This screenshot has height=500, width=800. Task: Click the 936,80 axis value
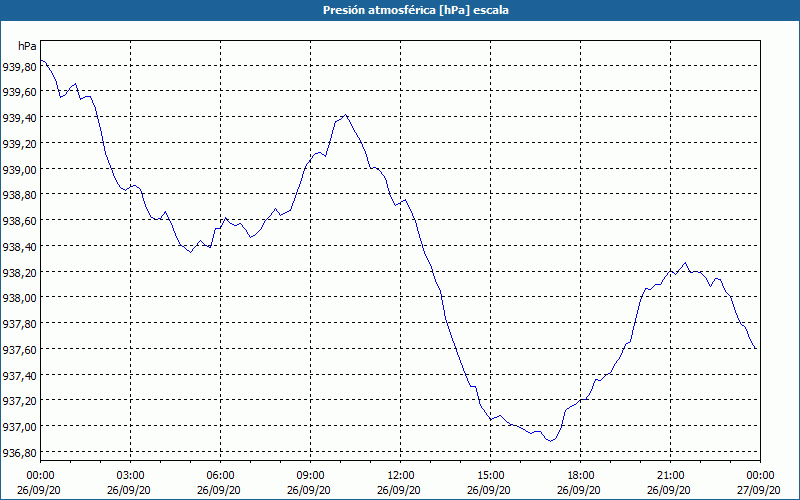(19, 452)
